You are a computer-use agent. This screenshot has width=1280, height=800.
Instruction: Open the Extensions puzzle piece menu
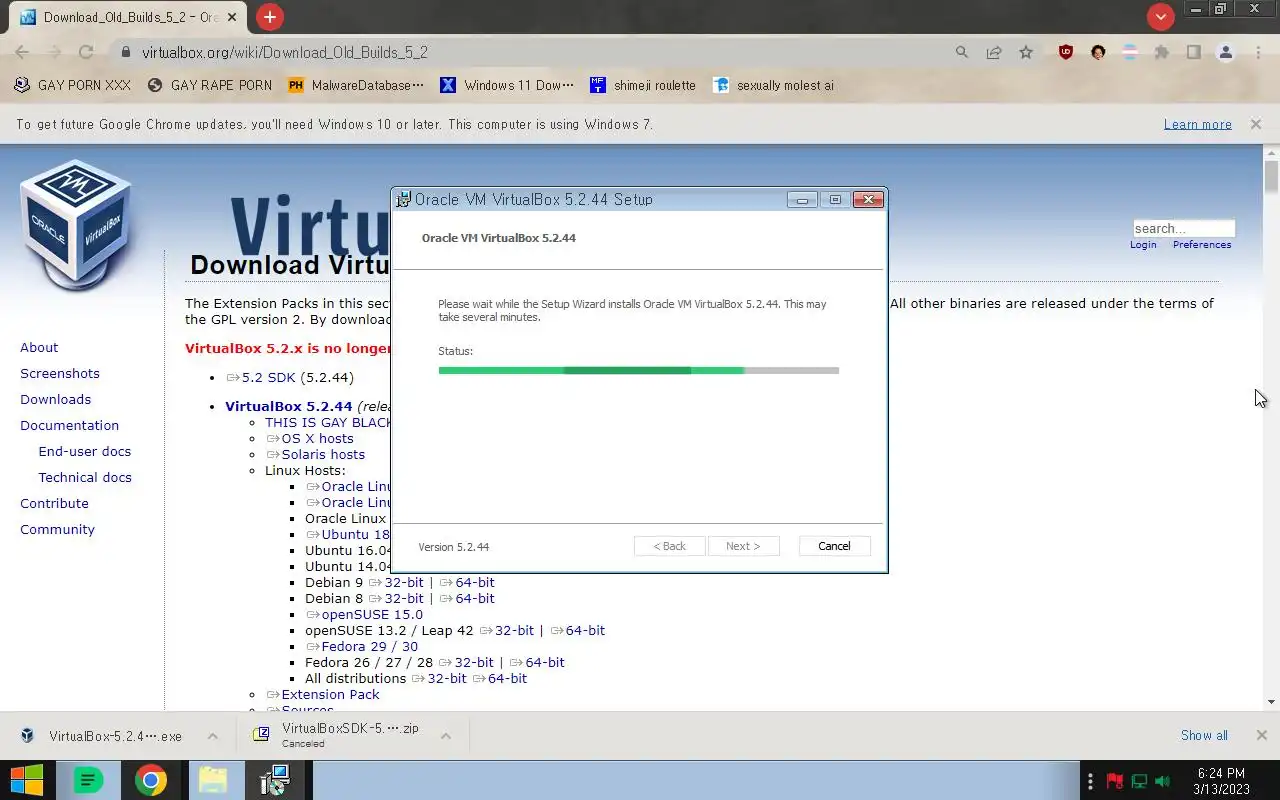[x=1162, y=52]
